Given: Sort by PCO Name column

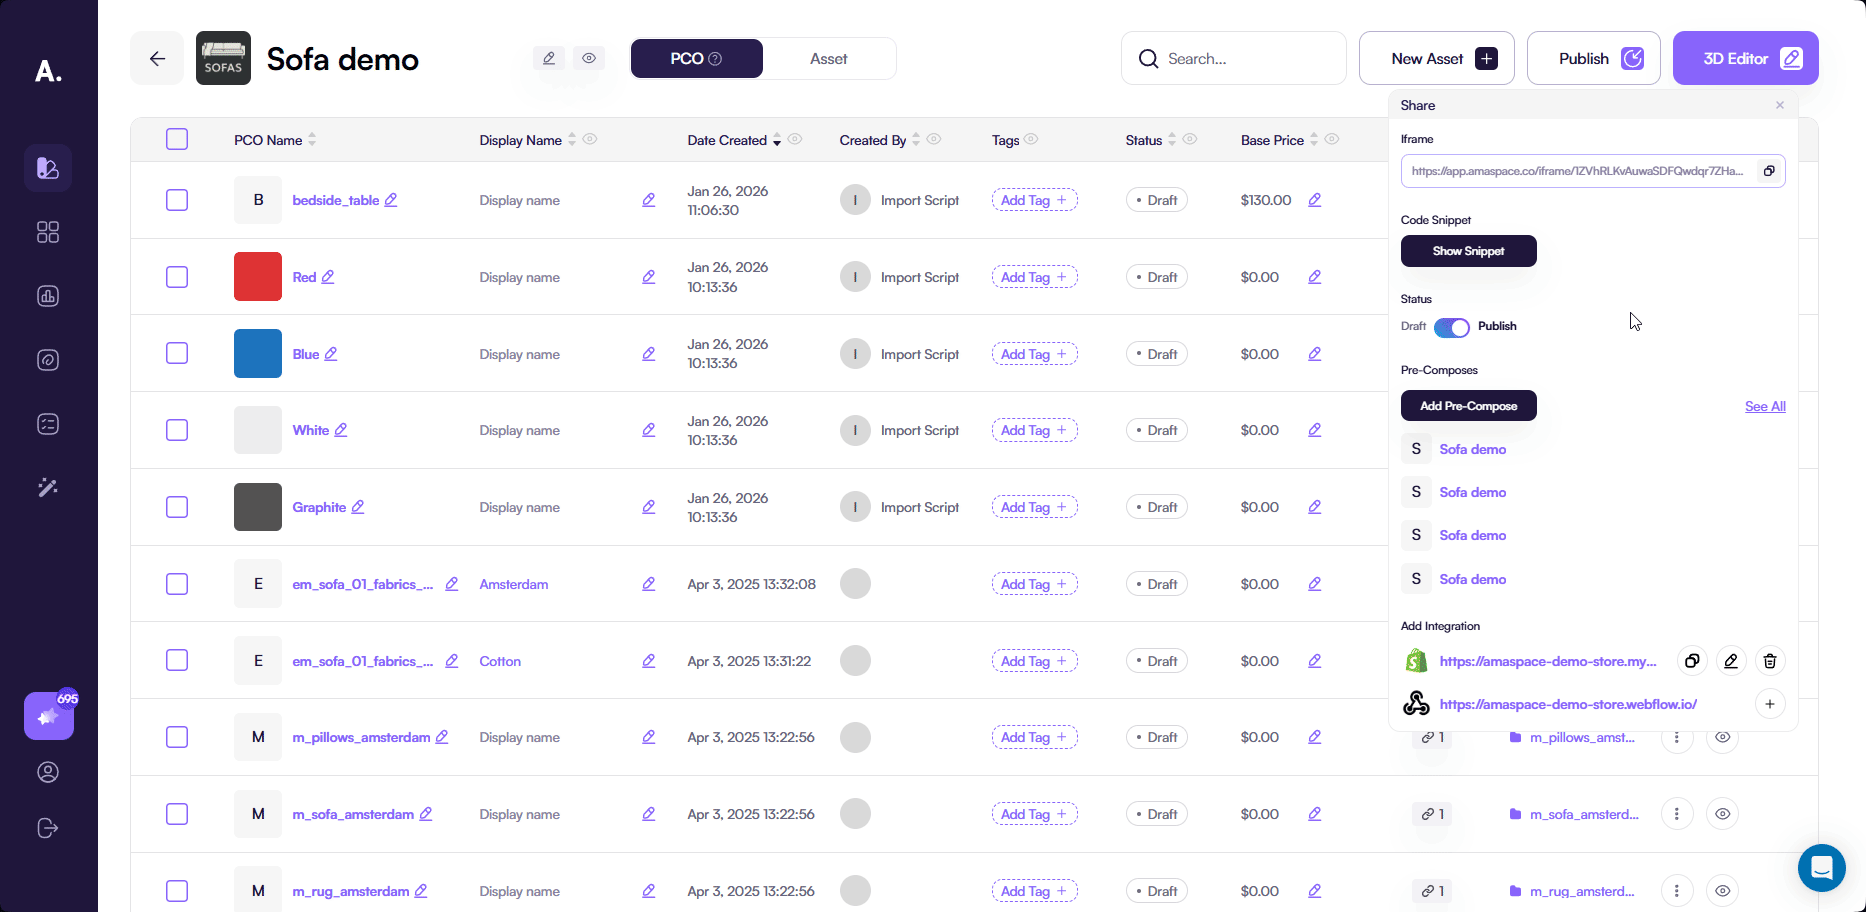Looking at the screenshot, I should coord(312,140).
